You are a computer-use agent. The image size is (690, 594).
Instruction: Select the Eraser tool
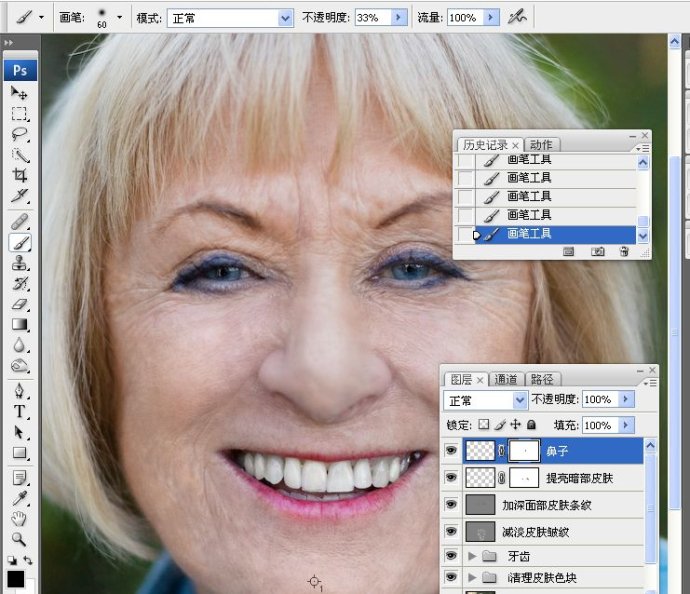coord(19,304)
